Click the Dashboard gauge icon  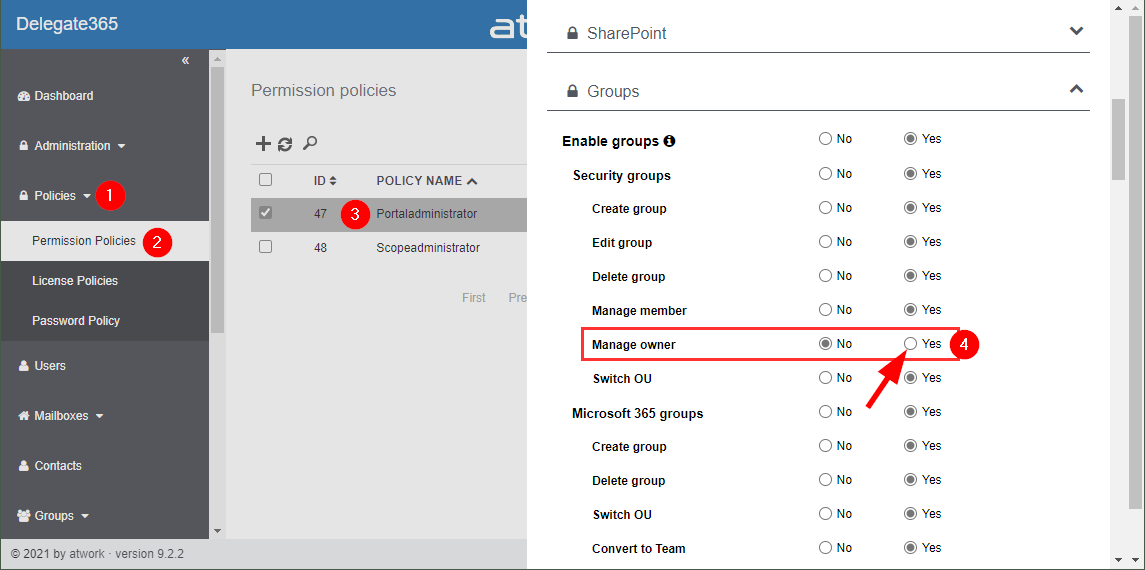[x=25, y=96]
